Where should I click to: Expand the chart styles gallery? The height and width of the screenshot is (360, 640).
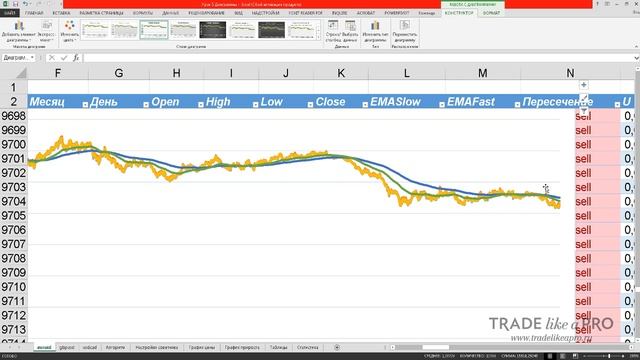[319, 37]
